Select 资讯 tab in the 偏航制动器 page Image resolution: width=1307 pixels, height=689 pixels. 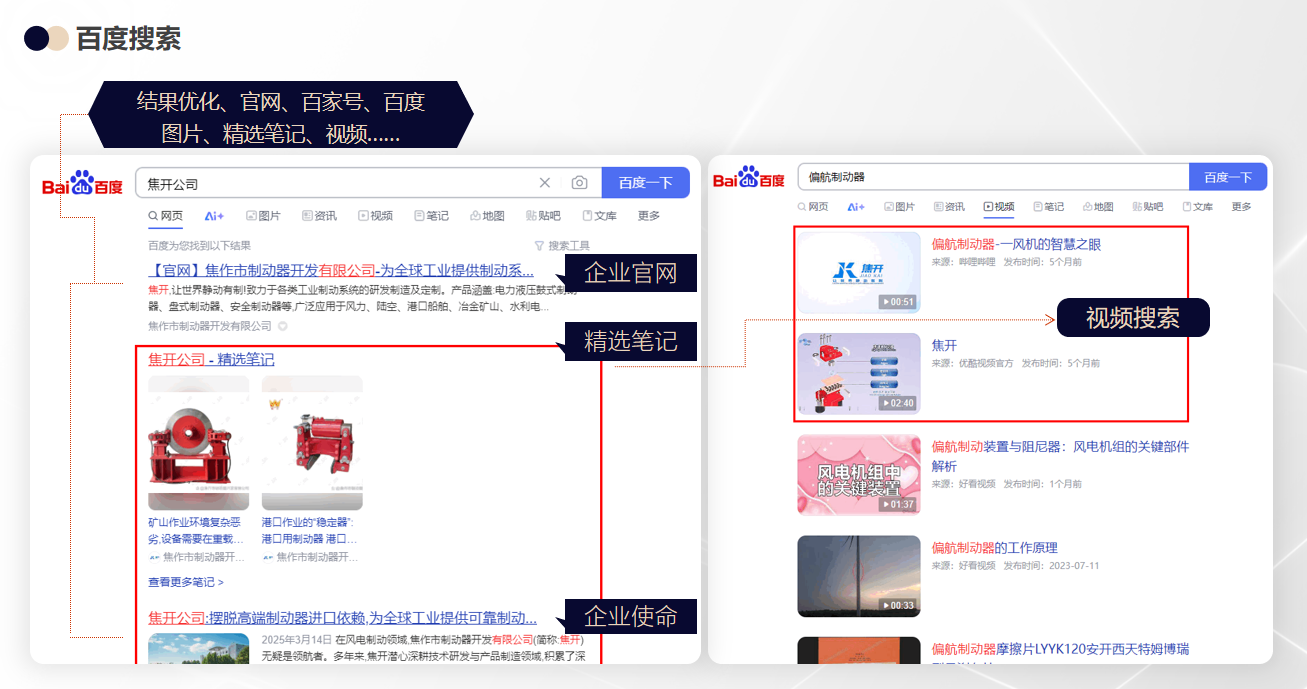click(x=949, y=207)
